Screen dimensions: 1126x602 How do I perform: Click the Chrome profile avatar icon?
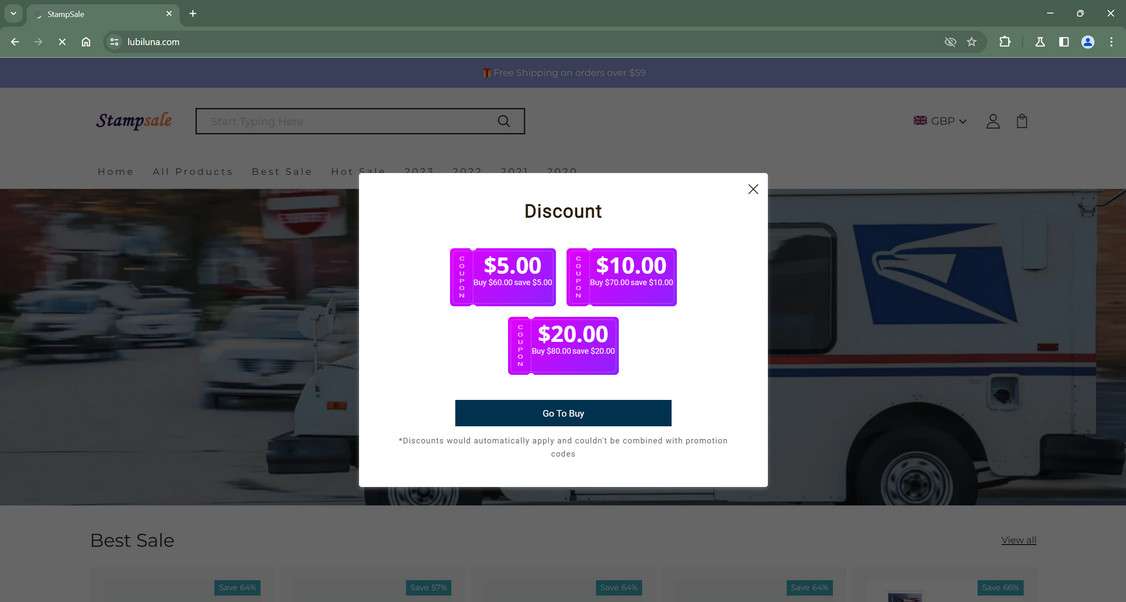(x=1087, y=42)
